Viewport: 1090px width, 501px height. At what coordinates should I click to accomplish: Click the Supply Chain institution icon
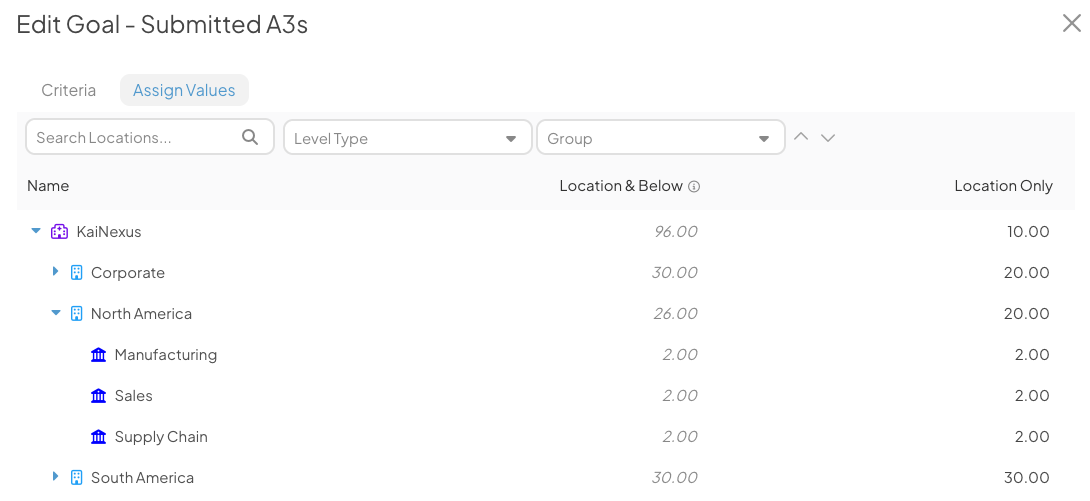[x=99, y=437]
